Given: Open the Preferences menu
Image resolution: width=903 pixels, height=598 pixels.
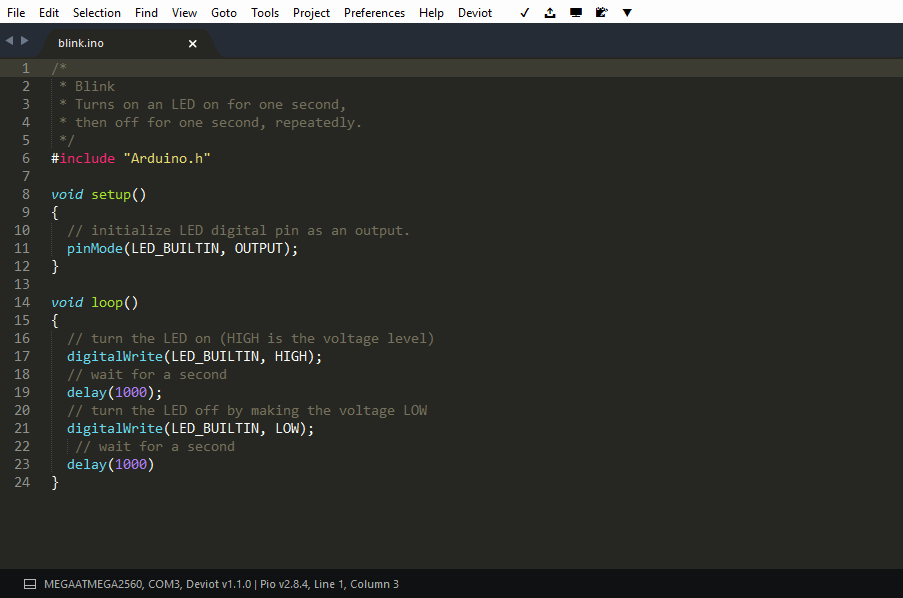Looking at the screenshot, I should point(374,13).
